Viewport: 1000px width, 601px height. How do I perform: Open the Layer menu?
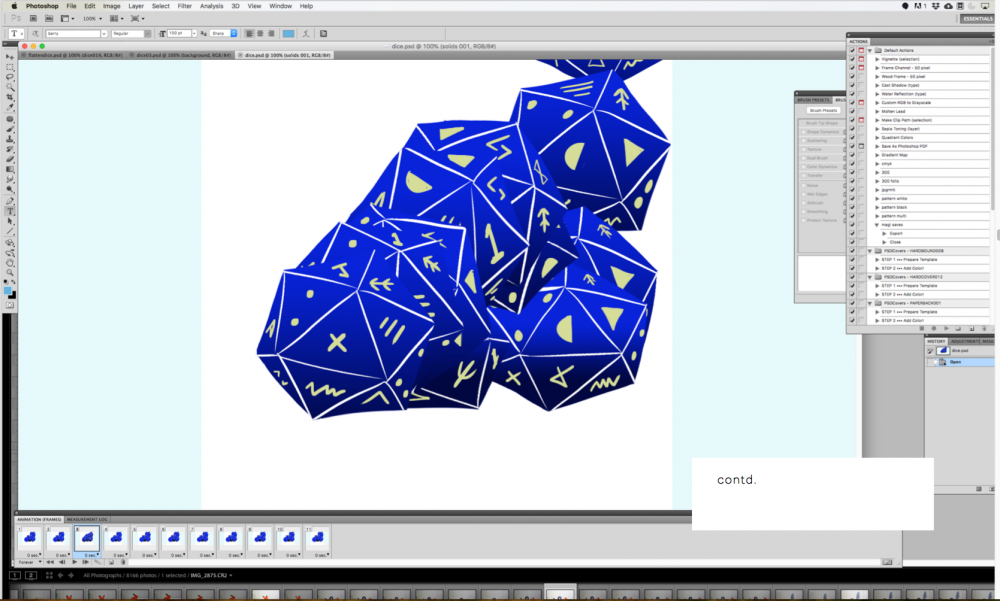coord(136,6)
